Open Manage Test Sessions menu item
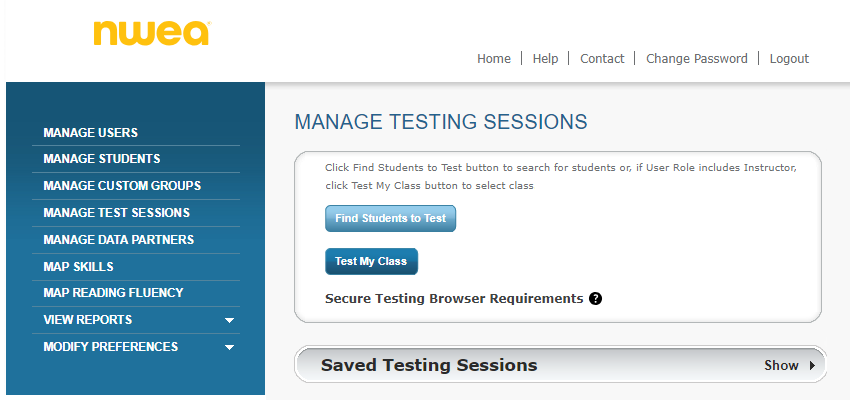 [117, 213]
